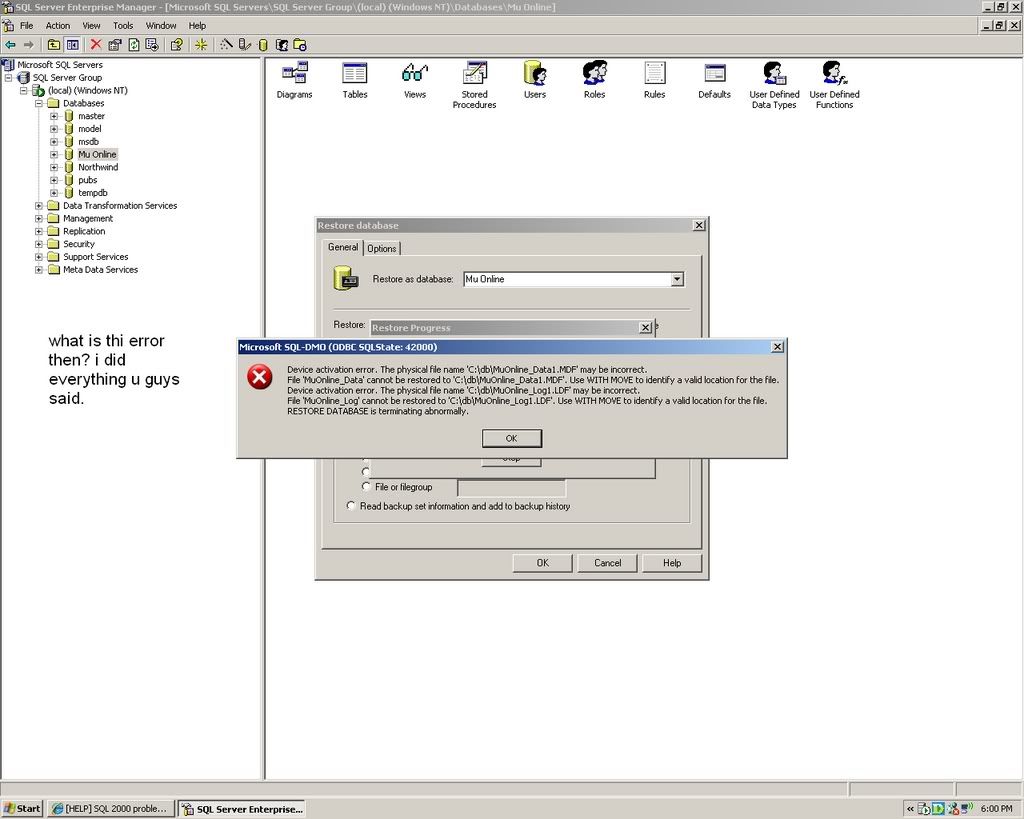Expand the Northwind database node
Image resolution: width=1024 pixels, height=819 pixels.
(x=54, y=167)
